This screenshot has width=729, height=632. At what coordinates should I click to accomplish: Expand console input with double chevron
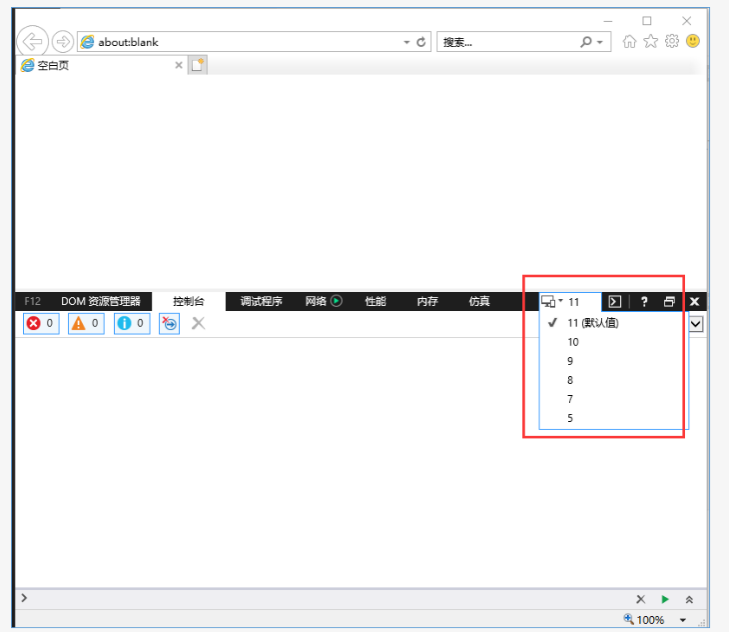pos(689,599)
